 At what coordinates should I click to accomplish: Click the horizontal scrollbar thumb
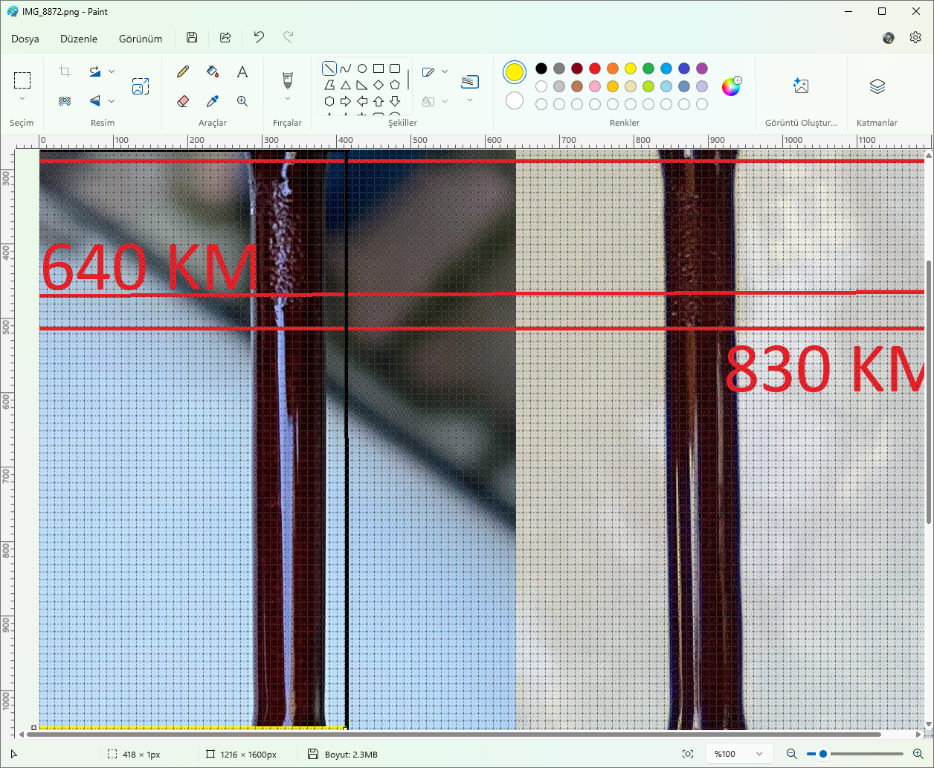(x=453, y=734)
